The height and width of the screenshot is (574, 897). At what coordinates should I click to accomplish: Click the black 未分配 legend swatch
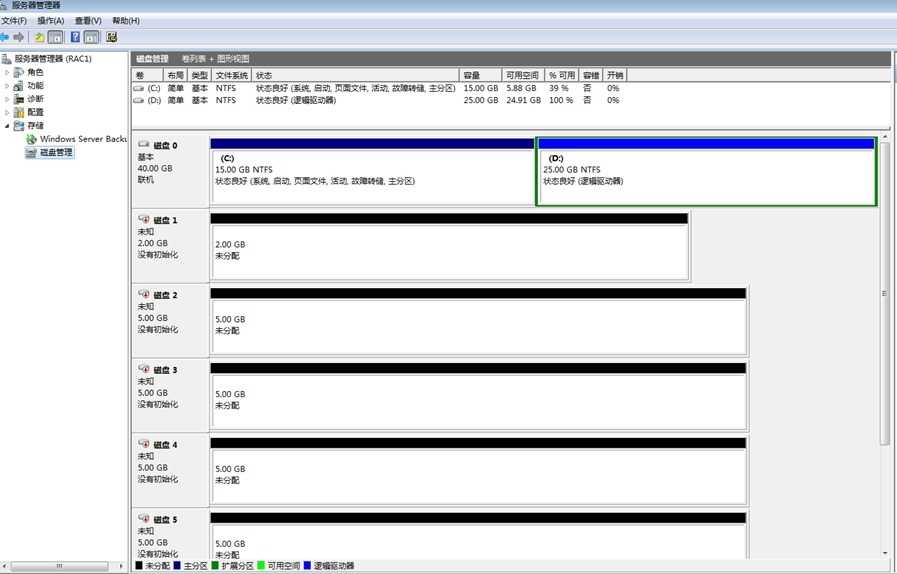(x=138, y=565)
